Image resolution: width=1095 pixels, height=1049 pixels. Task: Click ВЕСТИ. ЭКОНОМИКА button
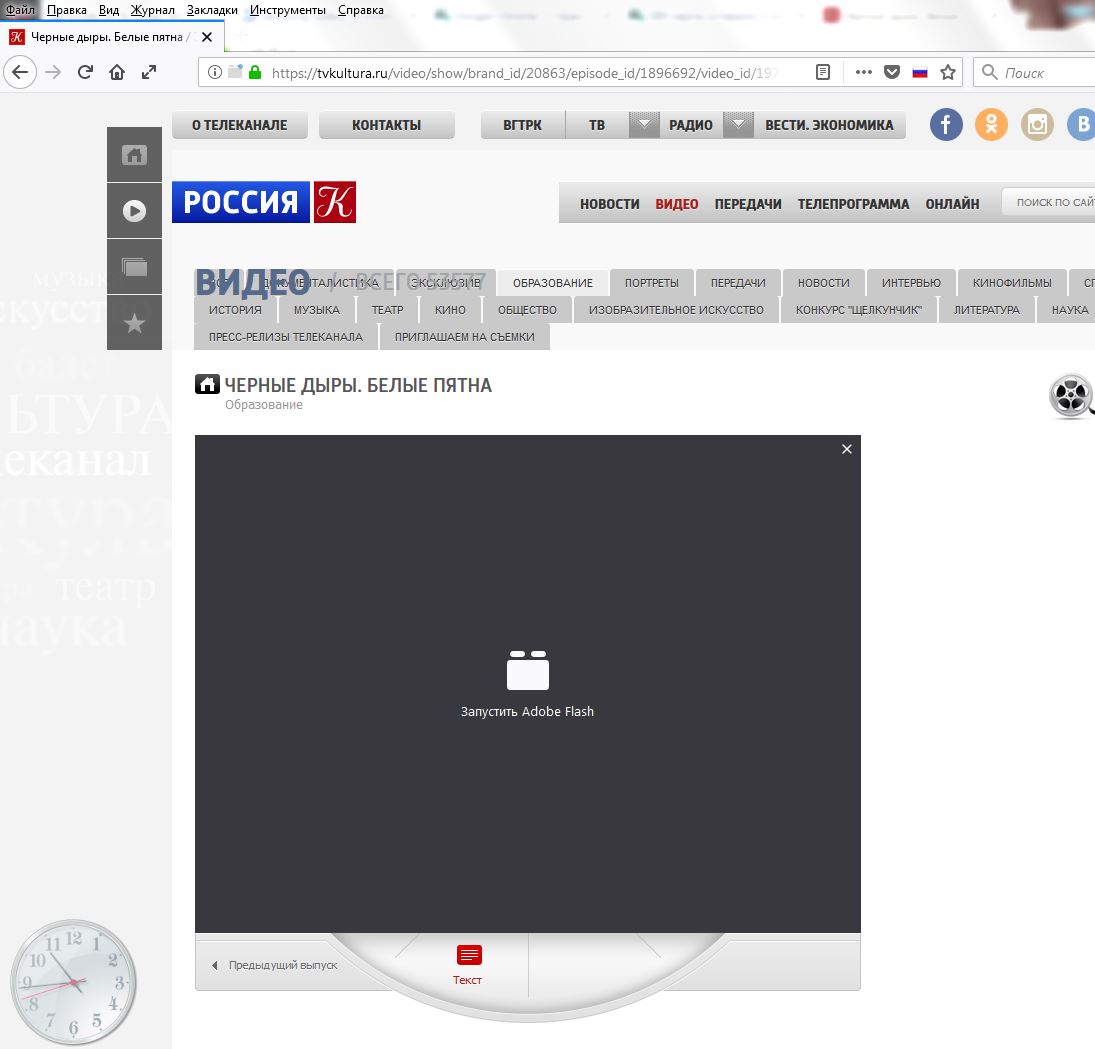(829, 125)
